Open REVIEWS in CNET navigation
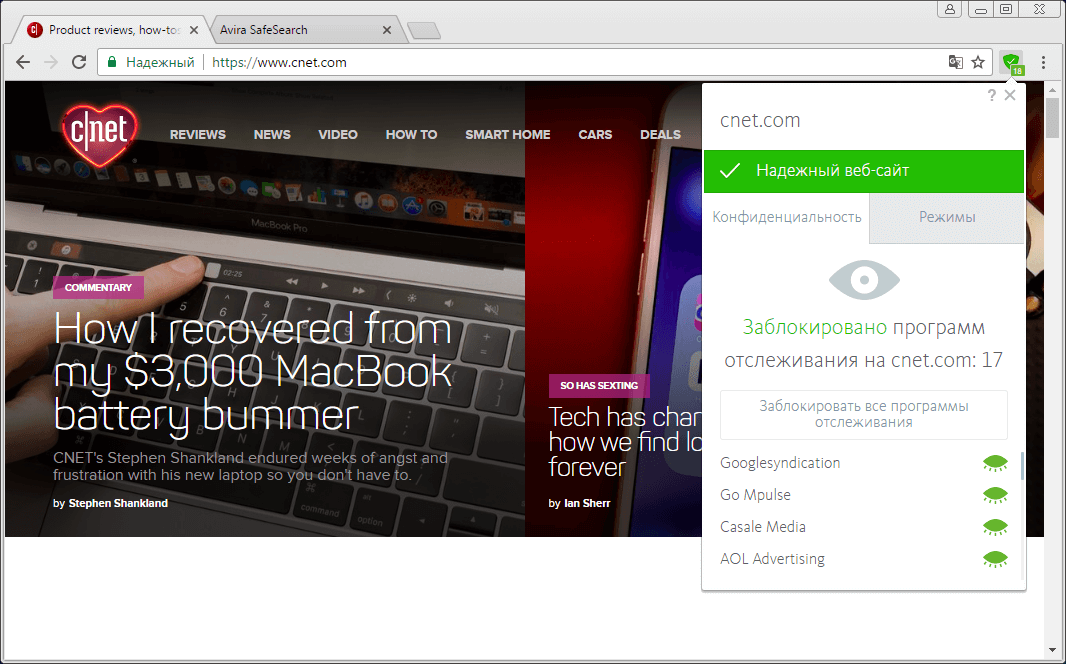Viewport: 1066px width, 664px height. pos(198,135)
